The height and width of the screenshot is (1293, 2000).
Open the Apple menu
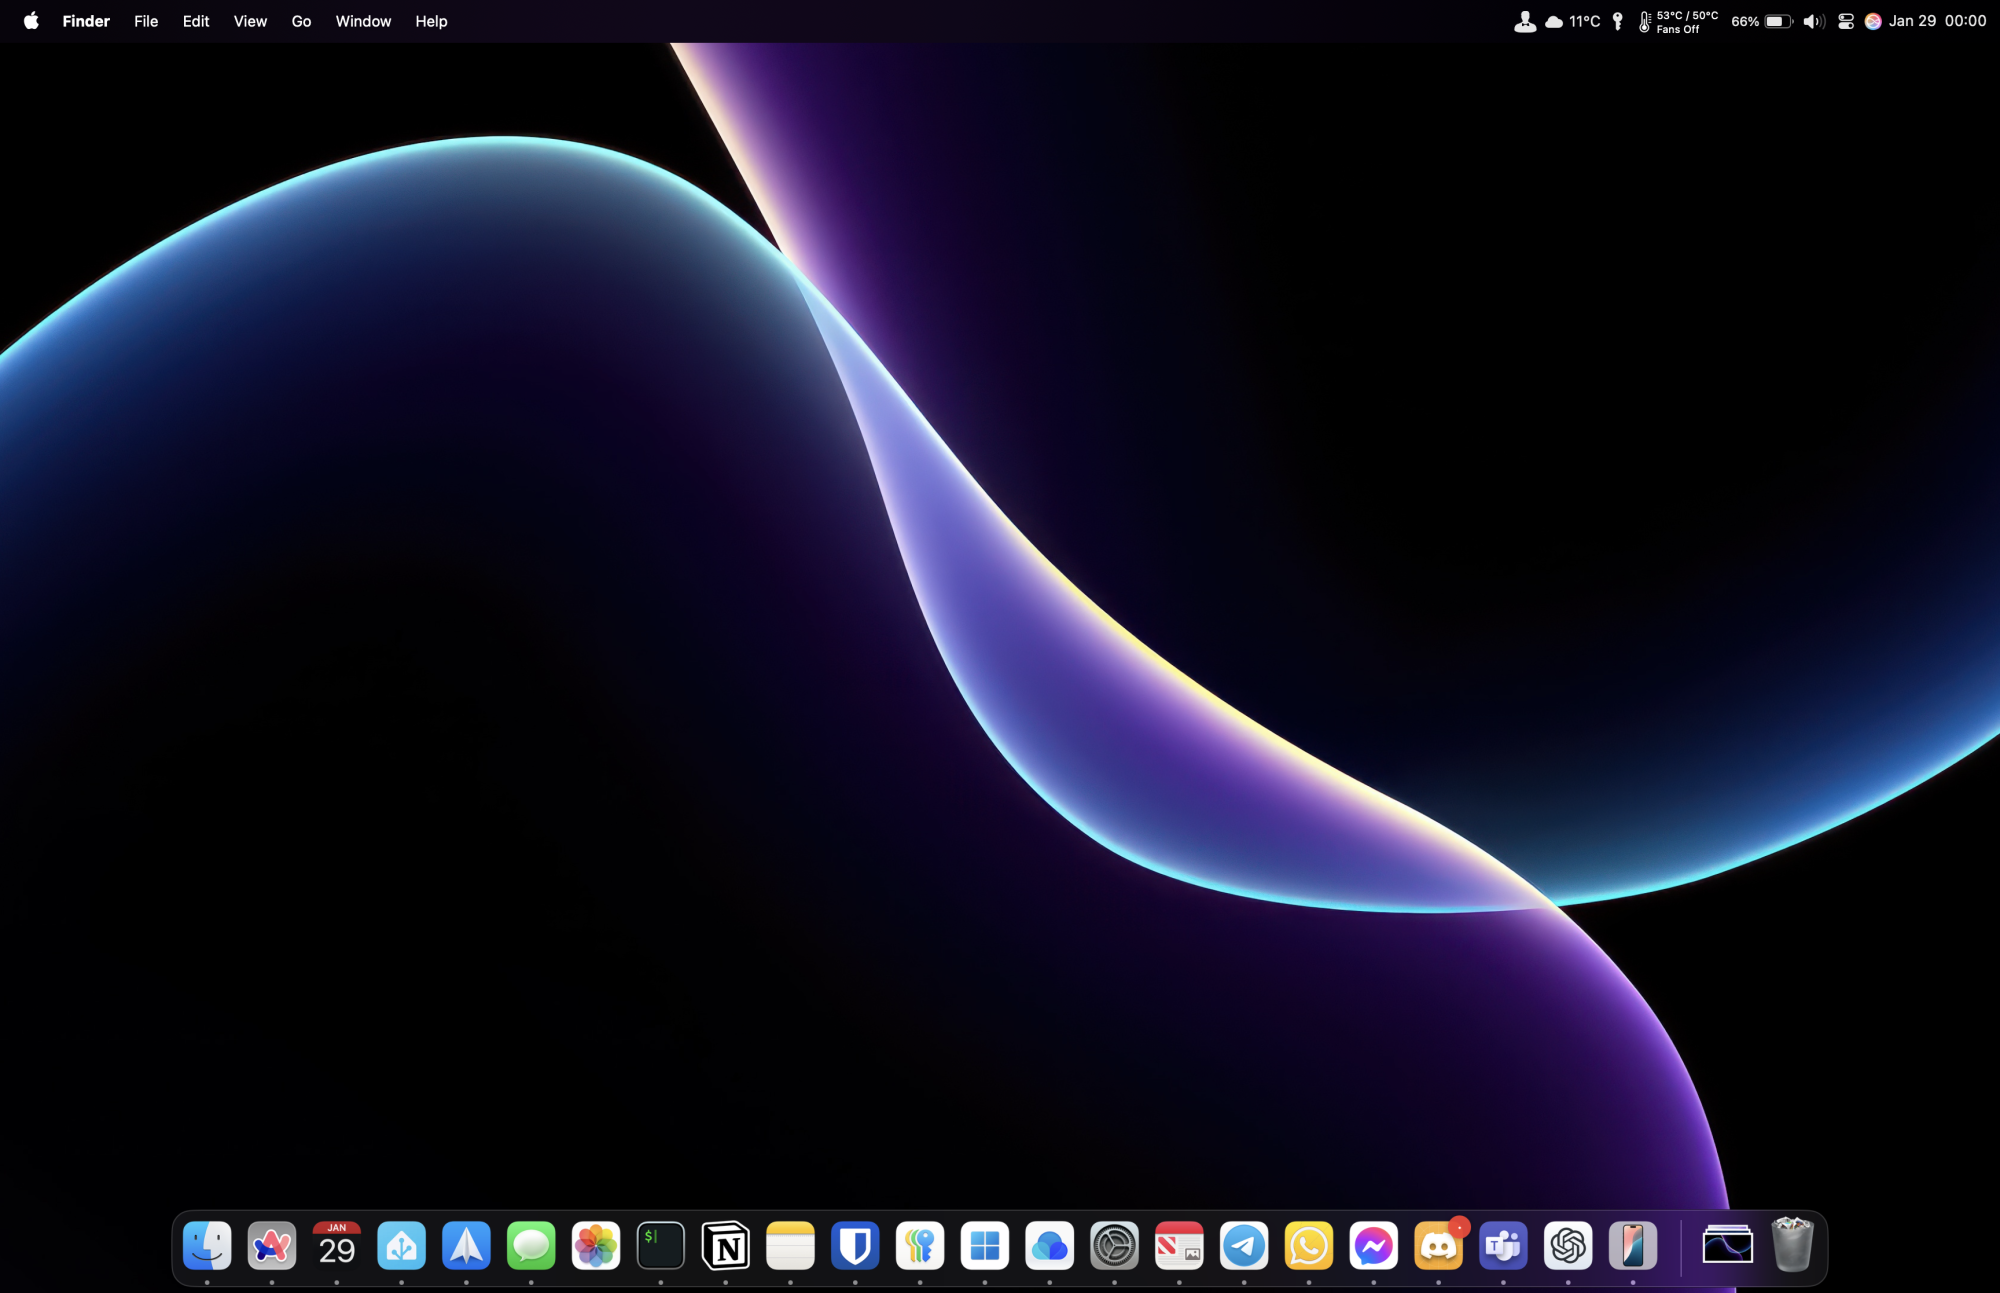(x=31, y=21)
